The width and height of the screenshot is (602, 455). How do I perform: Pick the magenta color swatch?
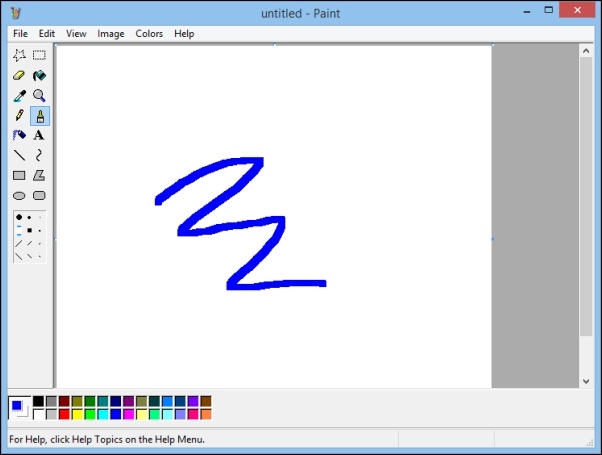129,414
